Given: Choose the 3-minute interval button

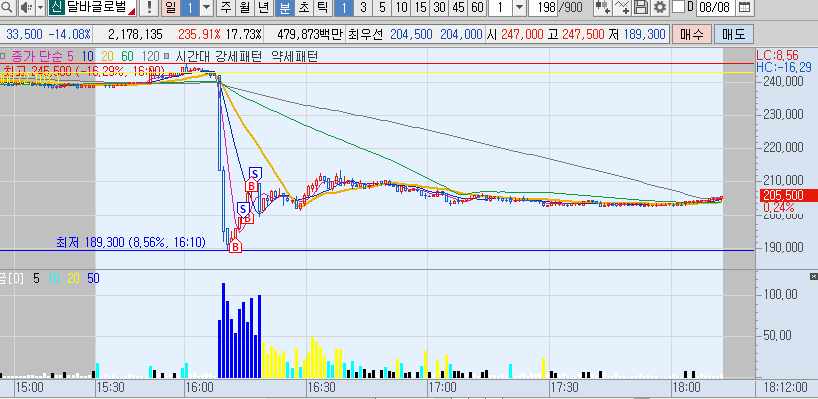Looking at the screenshot, I should 363,7.
